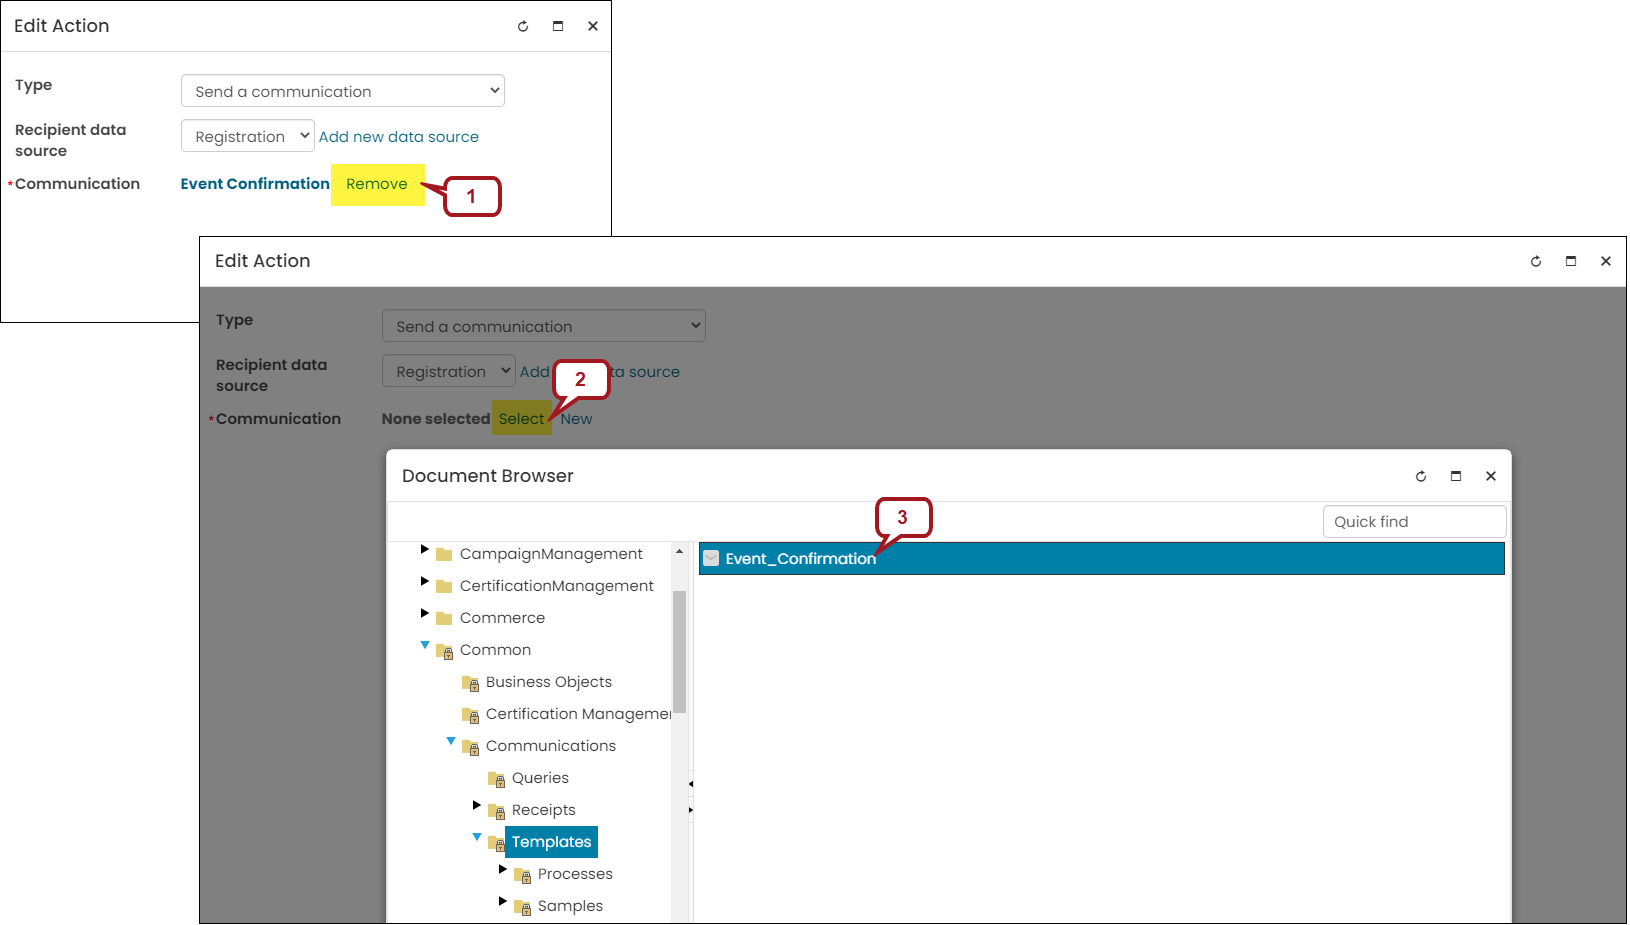Select the Templates folder in tree
This screenshot has height=925, width=1630.
[x=552, y=842]
